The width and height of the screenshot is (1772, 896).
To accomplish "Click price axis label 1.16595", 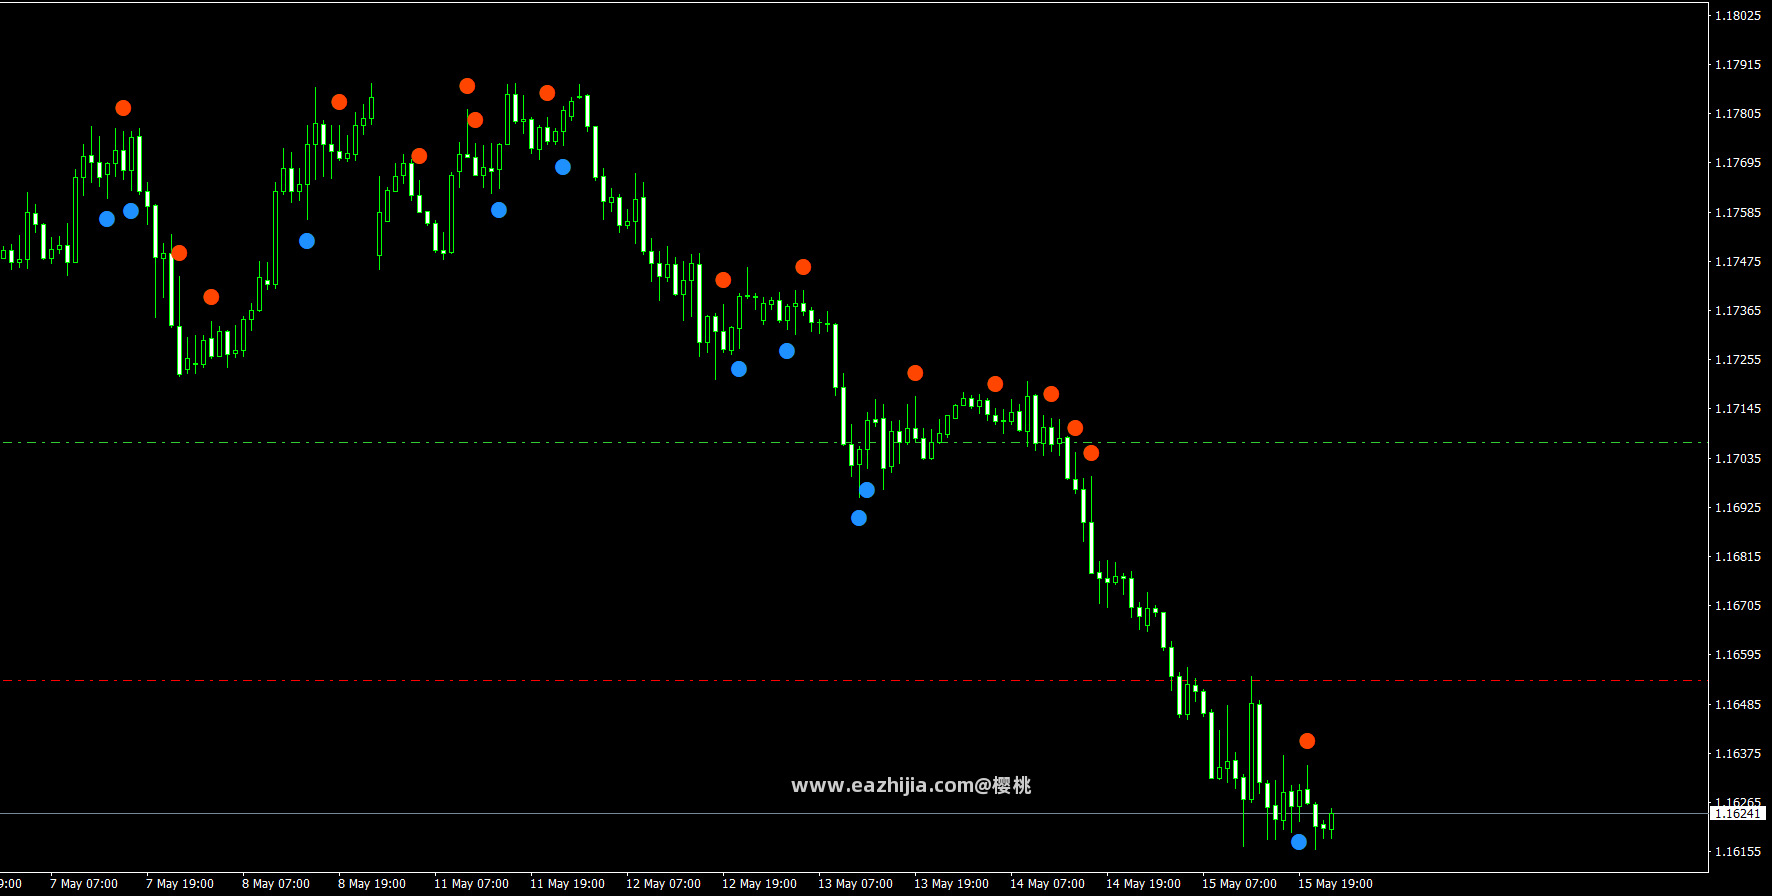I will coord(1738,655).
